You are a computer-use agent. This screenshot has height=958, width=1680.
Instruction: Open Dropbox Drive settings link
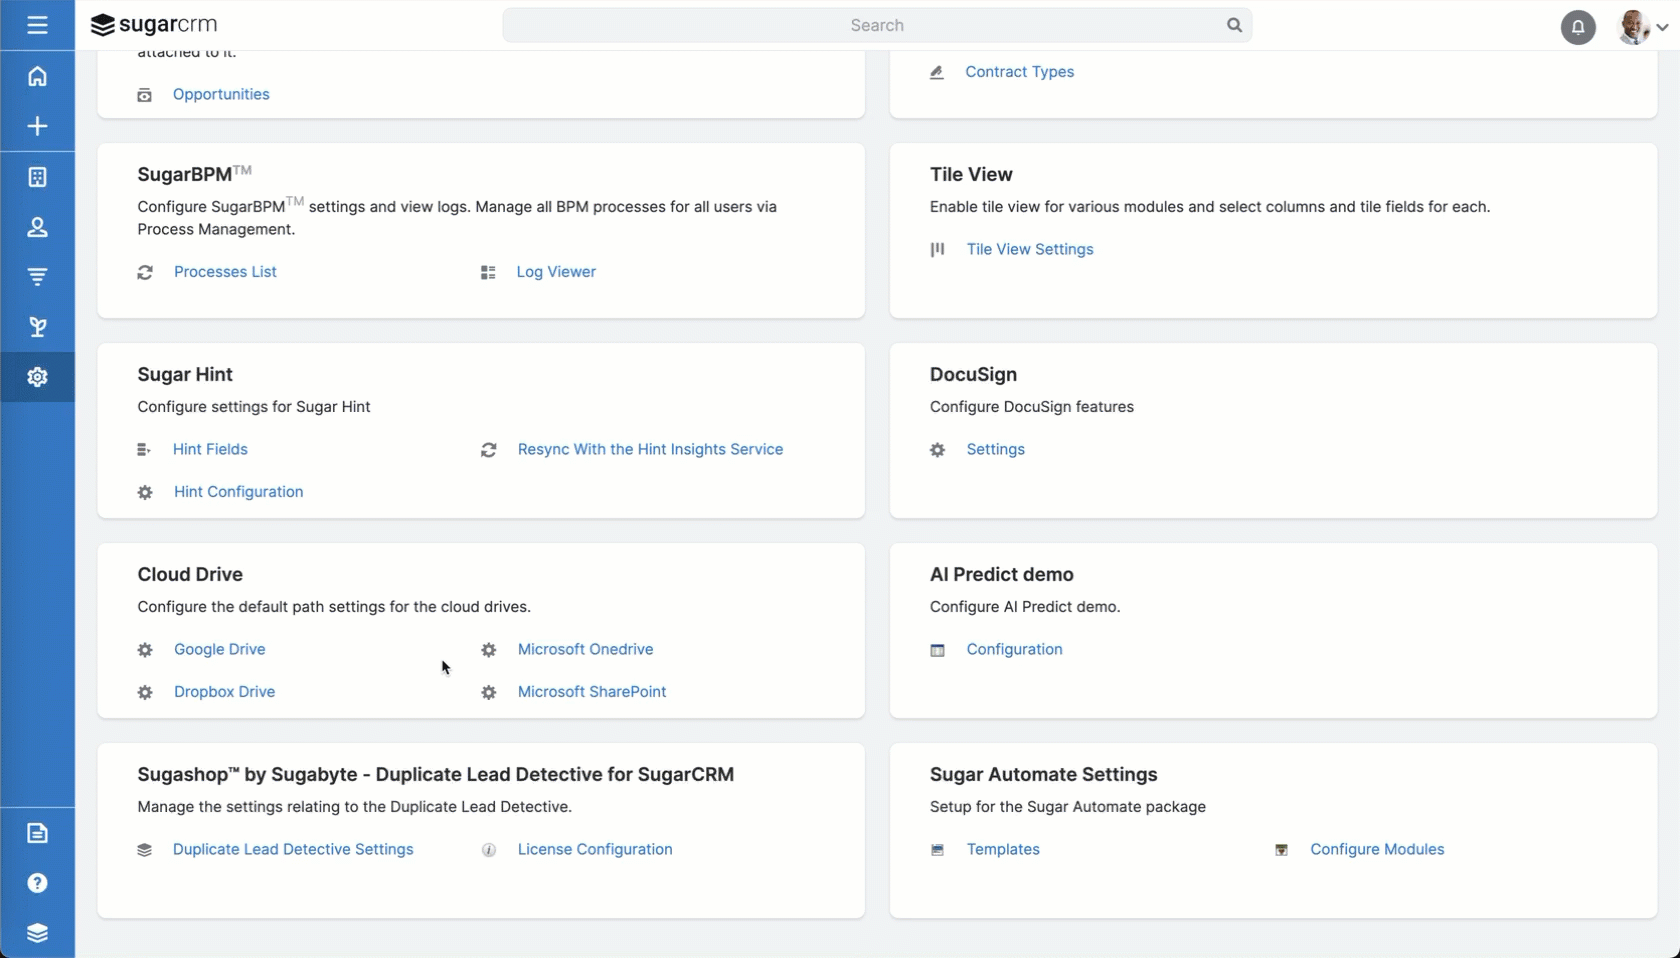pyautogui.click(x=224, y=692)
